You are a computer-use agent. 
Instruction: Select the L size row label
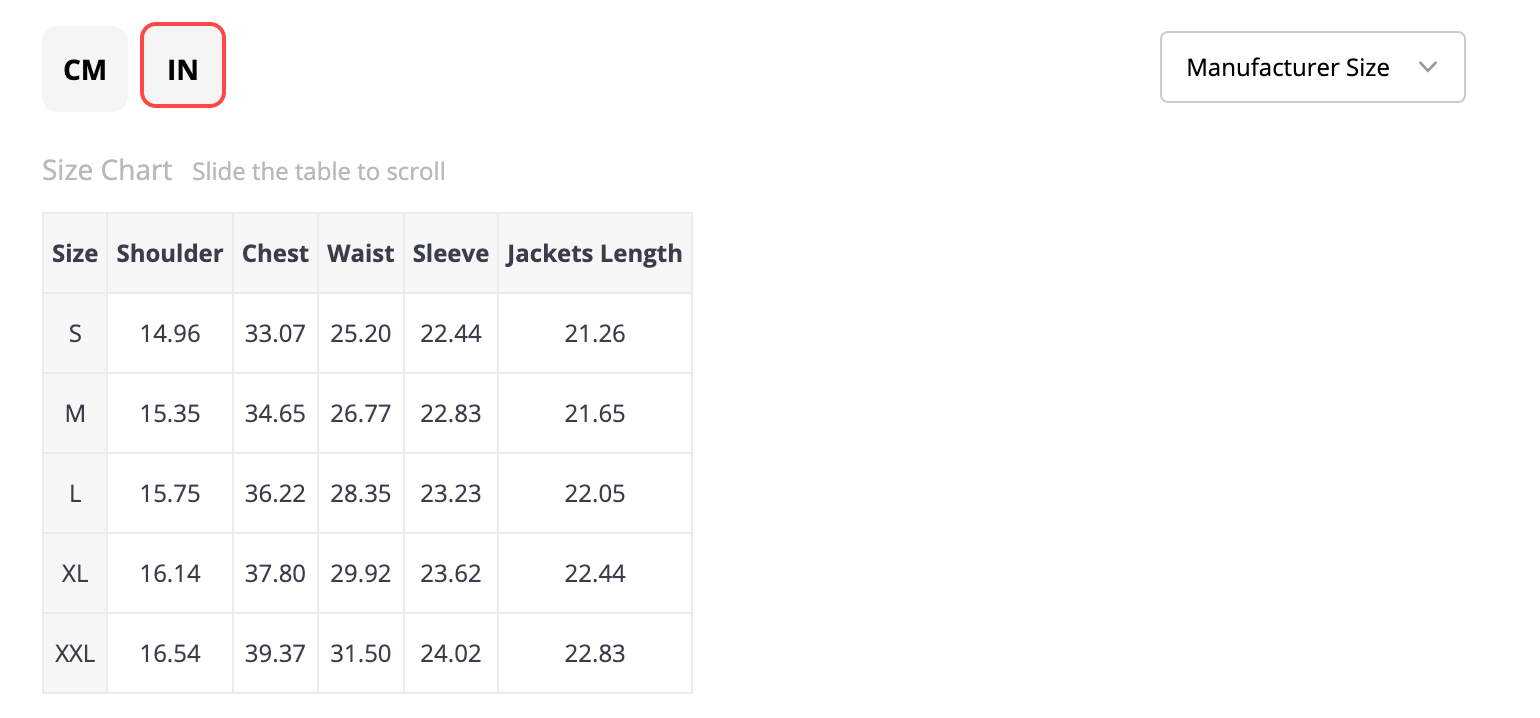coord(75,493)
